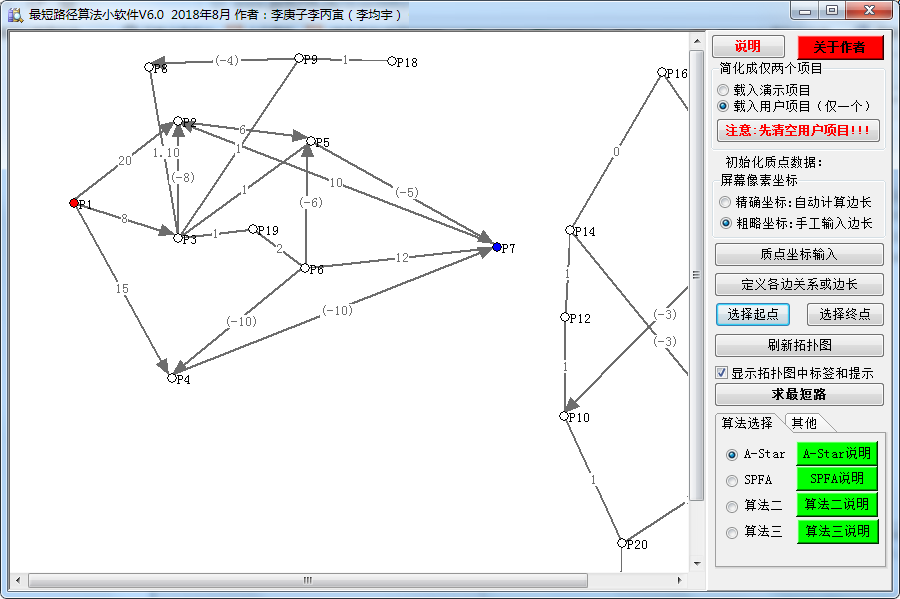
Task: Click graph node P8
Action: [x=149, y=67]
